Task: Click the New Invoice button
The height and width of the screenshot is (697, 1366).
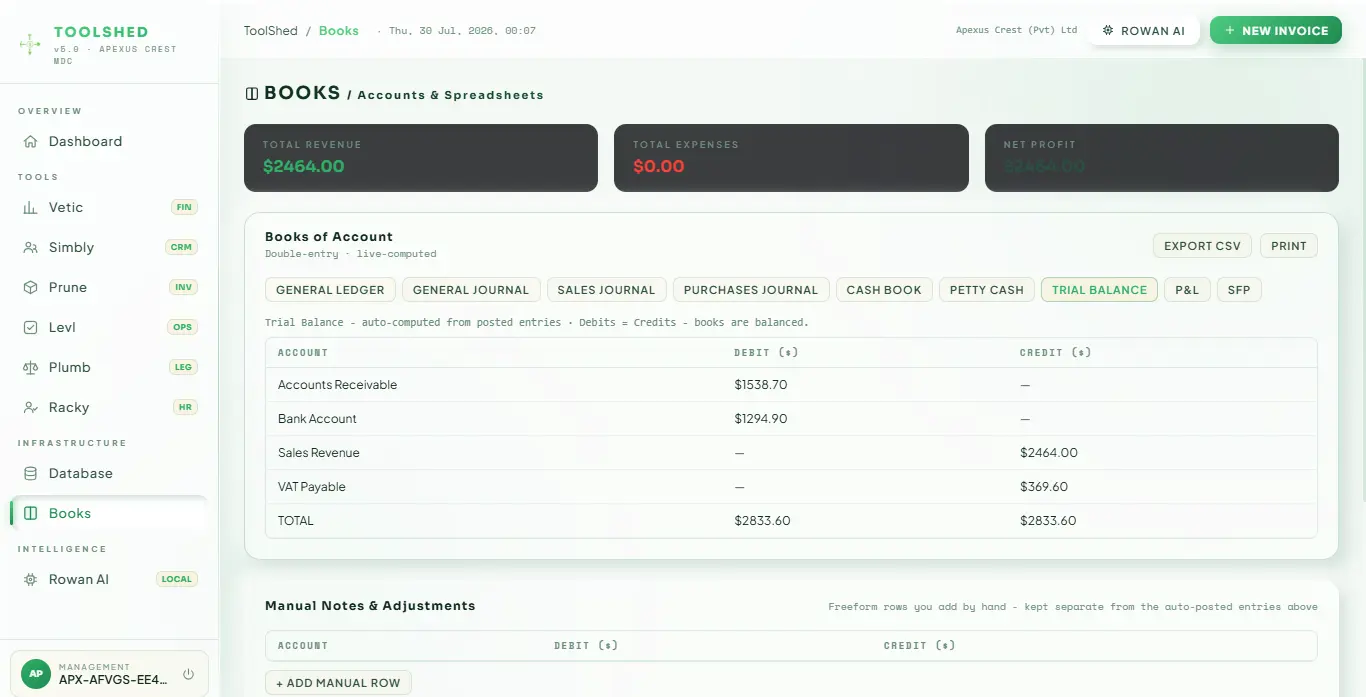Action: (1275, 31)
